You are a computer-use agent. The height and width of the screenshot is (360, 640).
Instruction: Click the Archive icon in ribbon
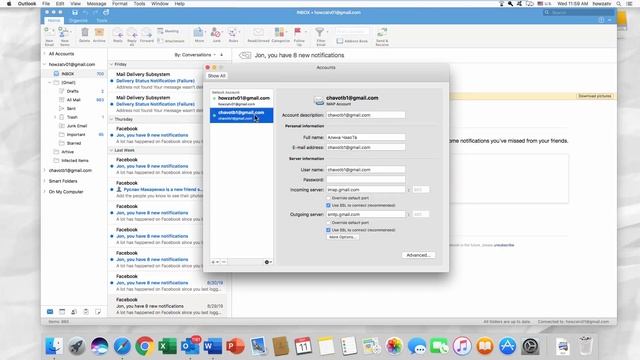click(x=99, y=32)
